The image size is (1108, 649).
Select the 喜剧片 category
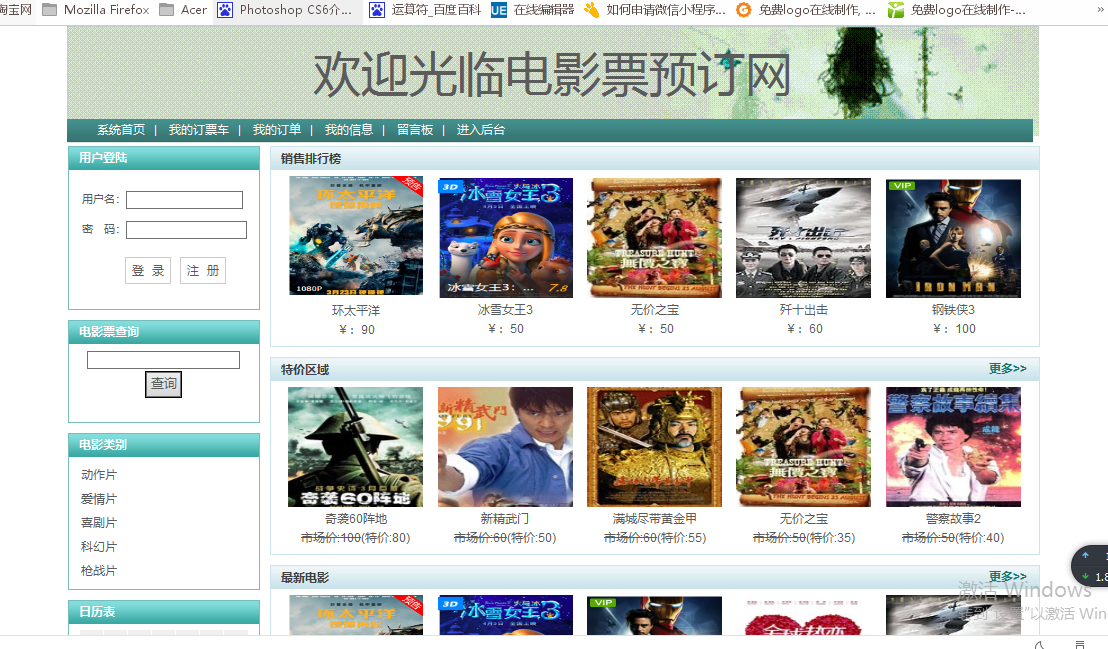pyautogui.click(x=99, y=523)
